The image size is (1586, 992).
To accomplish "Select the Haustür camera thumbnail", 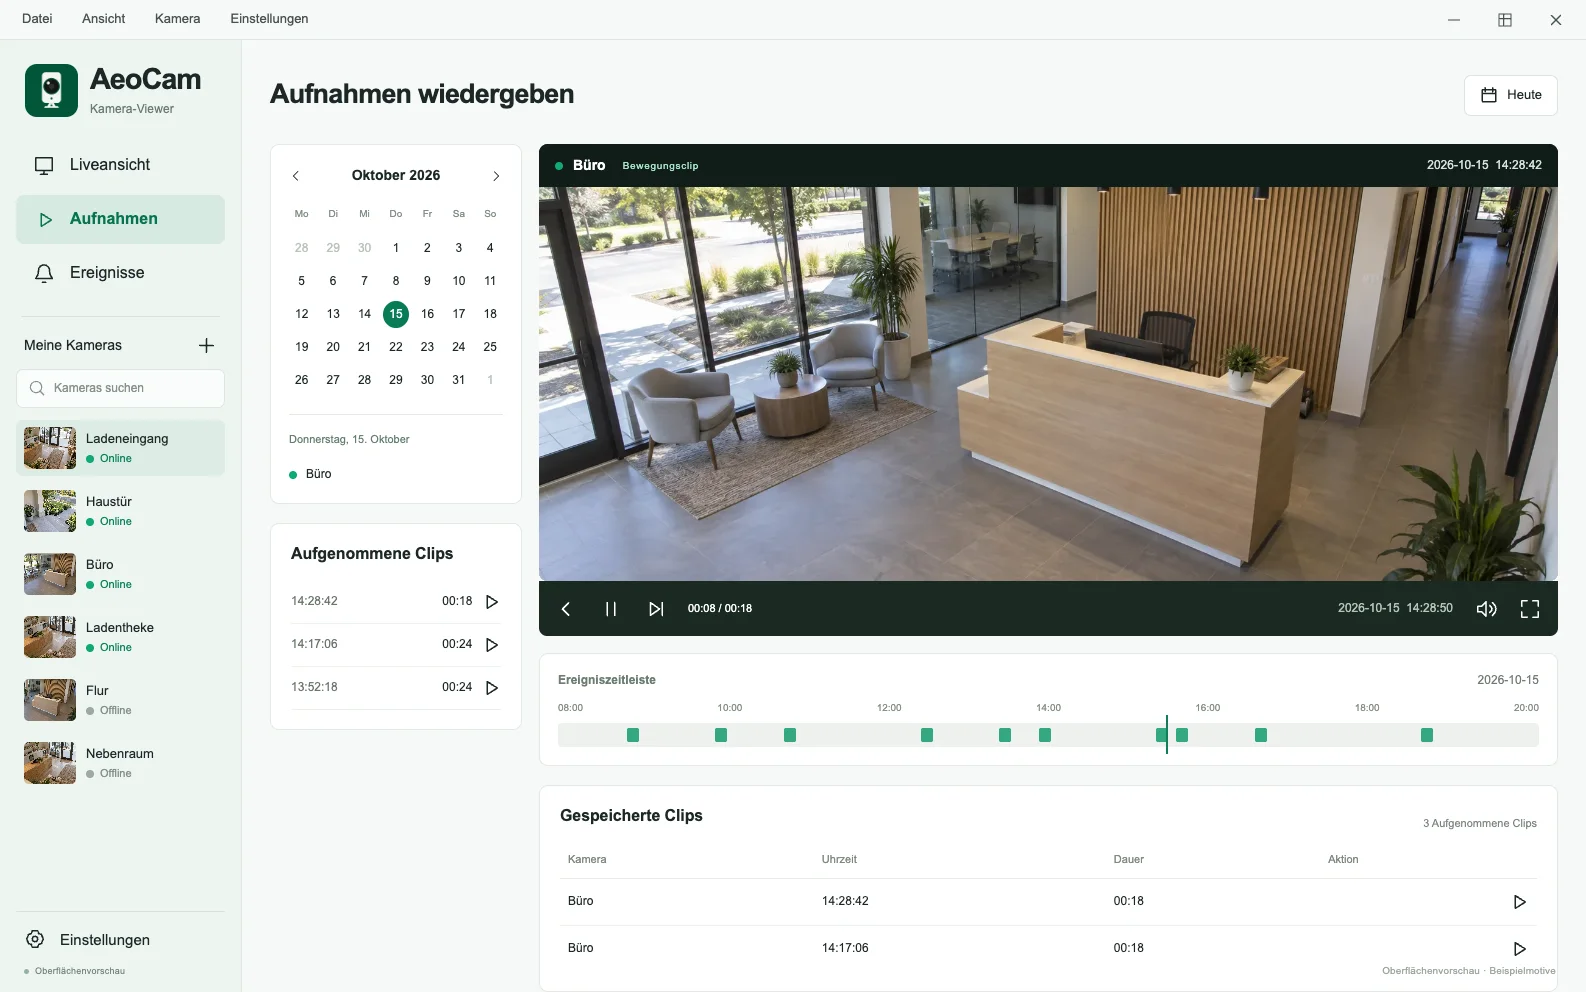I will click(x=50, y=511).
